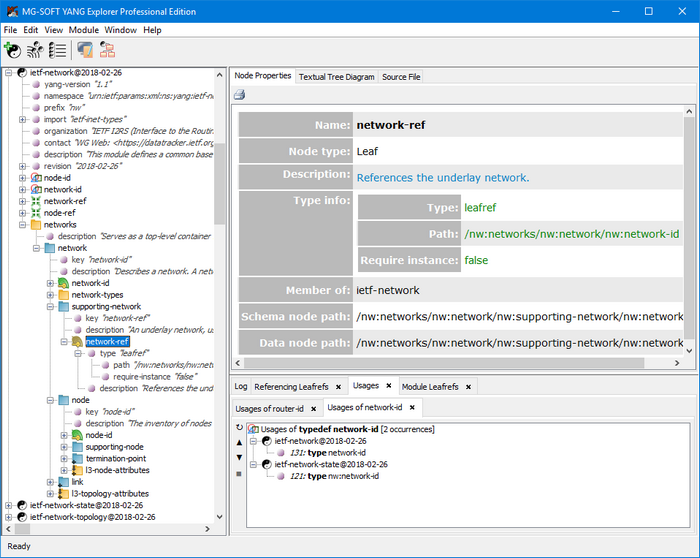Close the Referencing Leafrefs tab

[338, 387]
